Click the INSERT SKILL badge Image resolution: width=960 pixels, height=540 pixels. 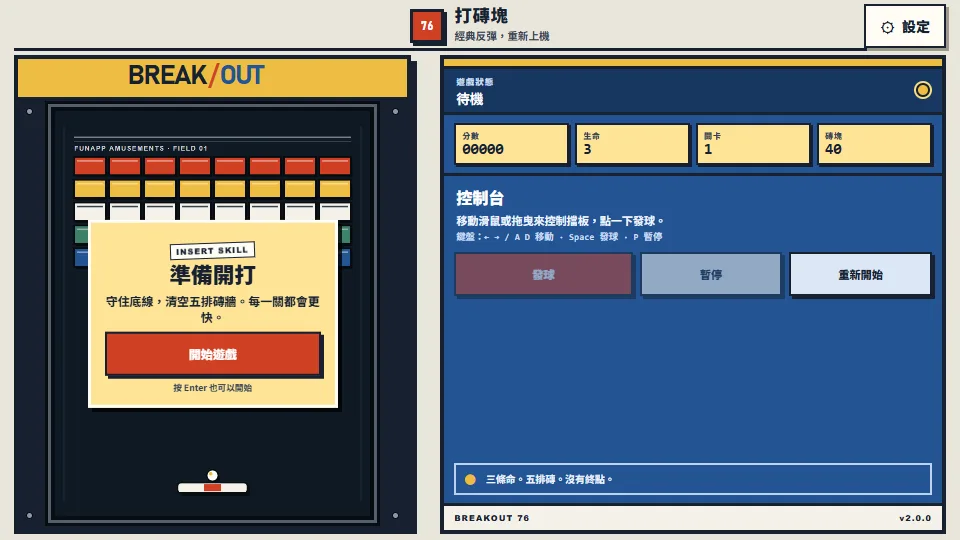point(212,250)
